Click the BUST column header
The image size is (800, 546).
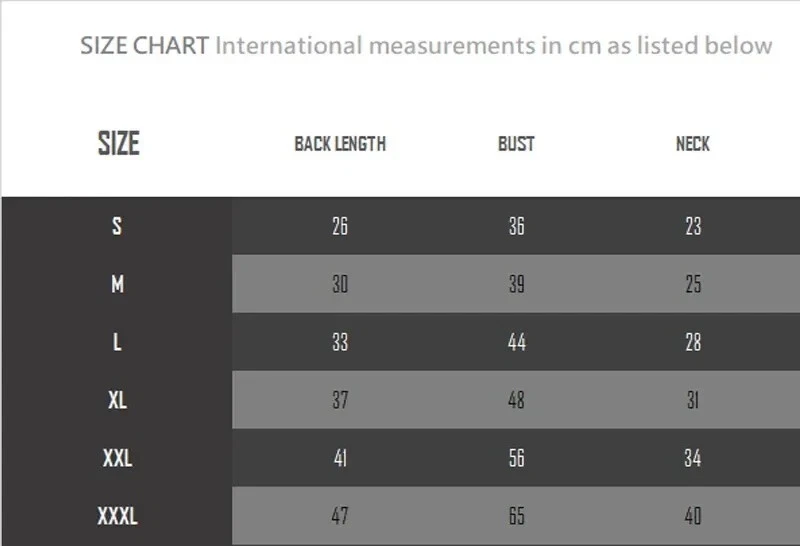pos(516,144)
